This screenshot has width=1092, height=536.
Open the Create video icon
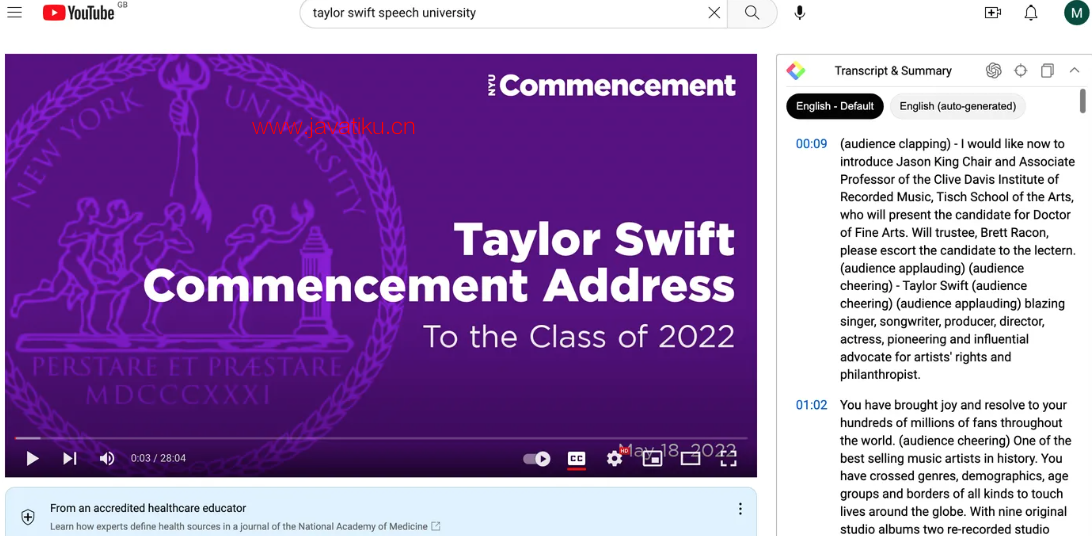point(992,13)
